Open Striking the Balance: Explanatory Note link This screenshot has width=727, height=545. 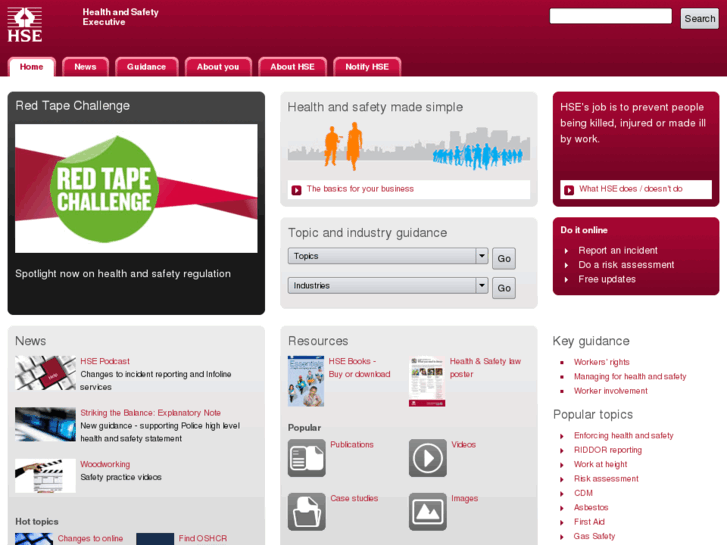click(150, 413)
